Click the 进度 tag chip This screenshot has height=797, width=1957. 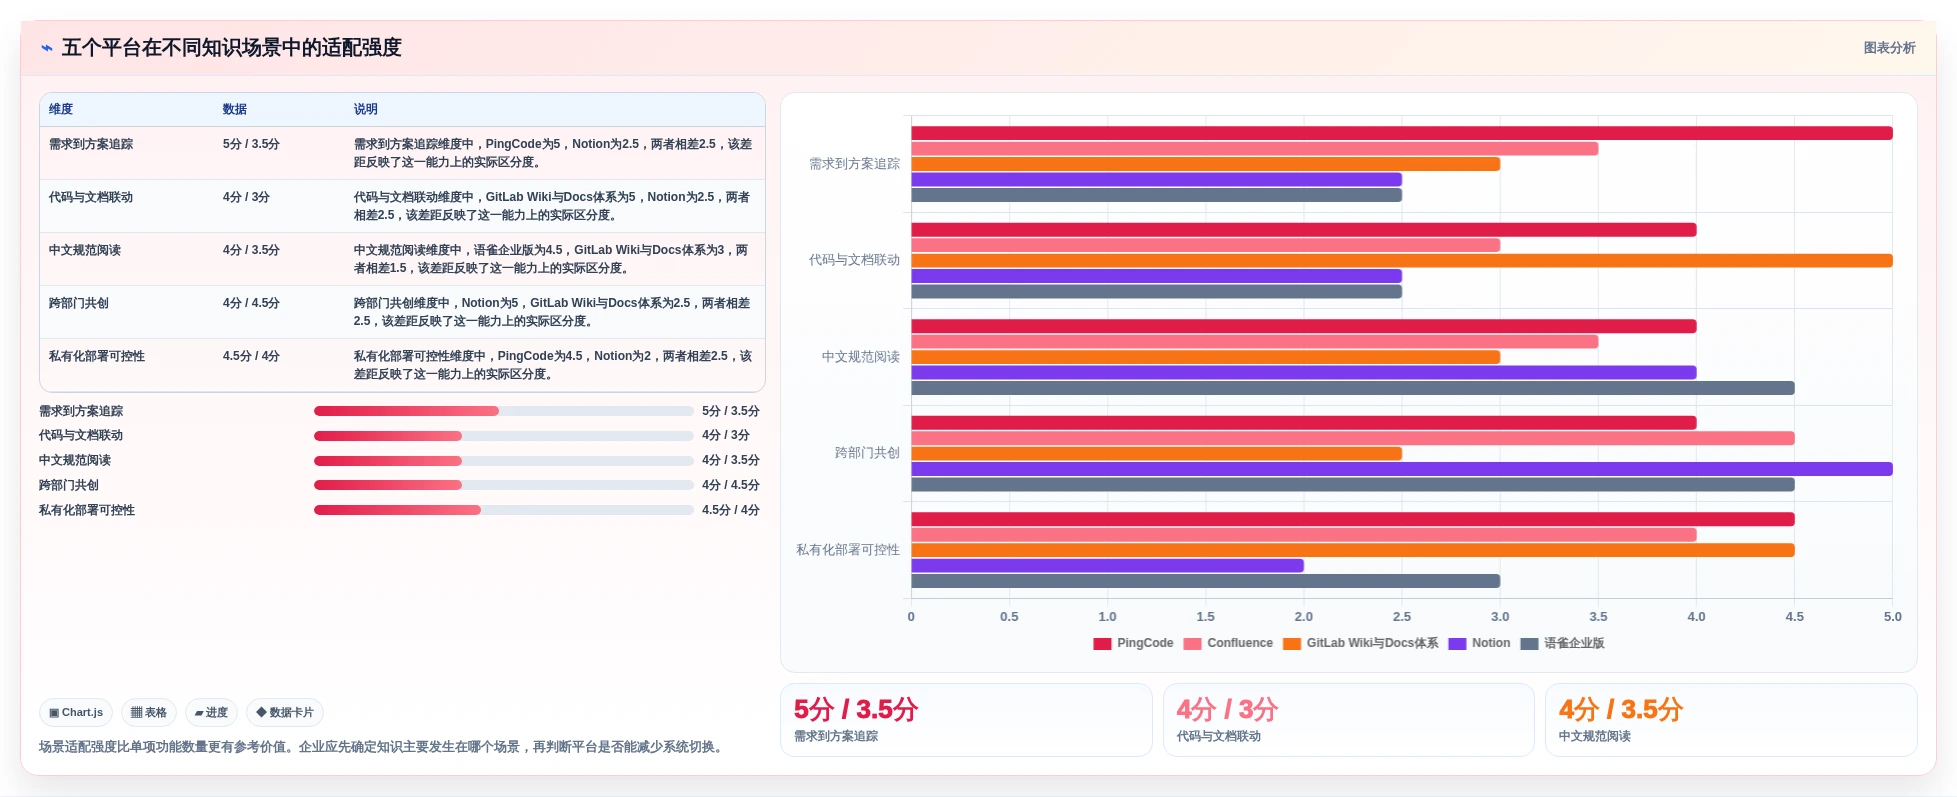click(x=211, y=713)
